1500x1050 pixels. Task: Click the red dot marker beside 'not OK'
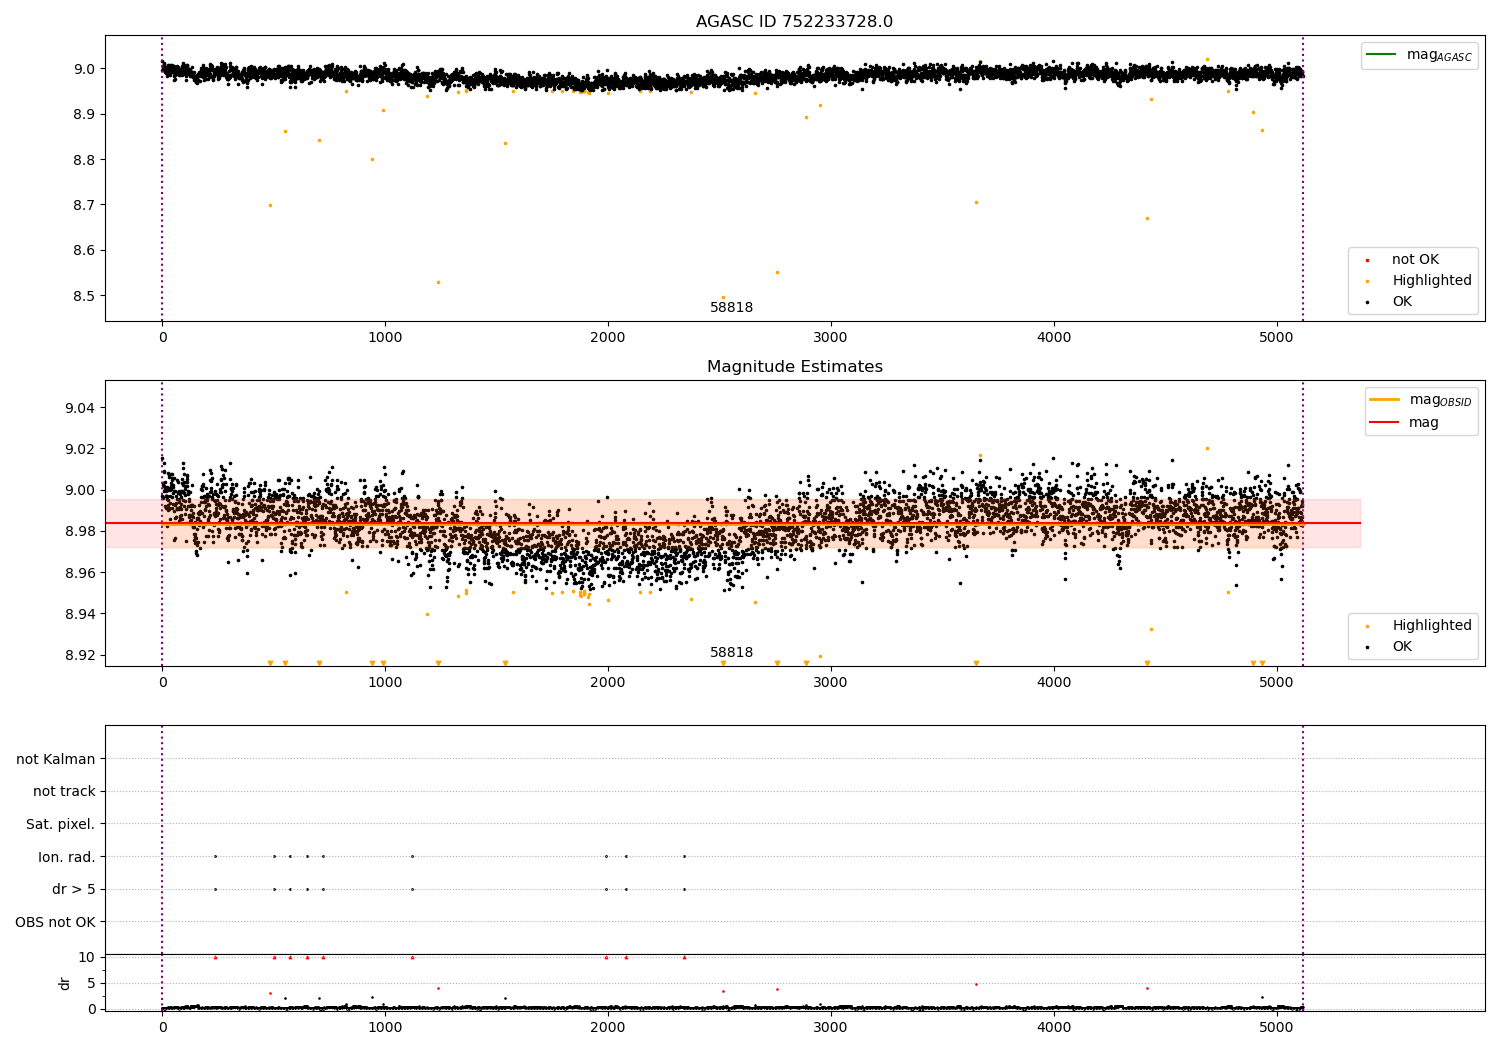[x=1367, y=260]
